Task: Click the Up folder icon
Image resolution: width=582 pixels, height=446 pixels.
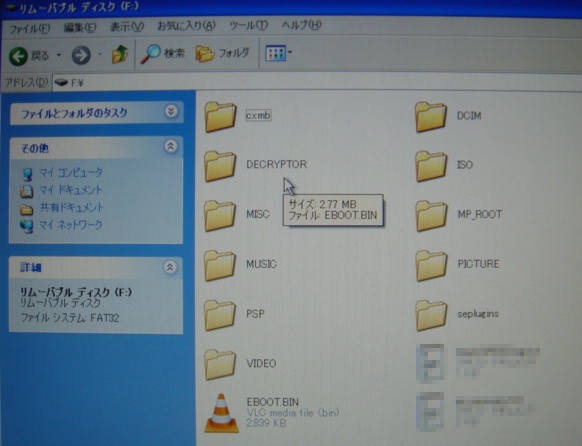Action: (x=120, y=55)
